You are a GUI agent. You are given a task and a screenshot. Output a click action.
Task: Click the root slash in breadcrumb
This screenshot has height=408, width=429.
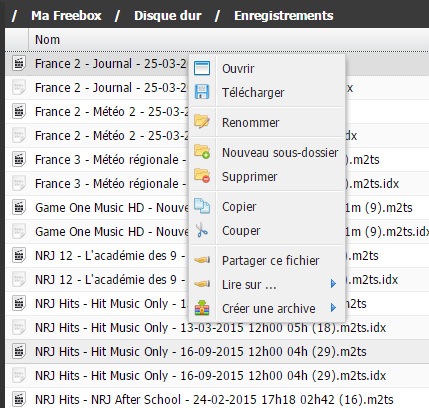coord(14,16)
